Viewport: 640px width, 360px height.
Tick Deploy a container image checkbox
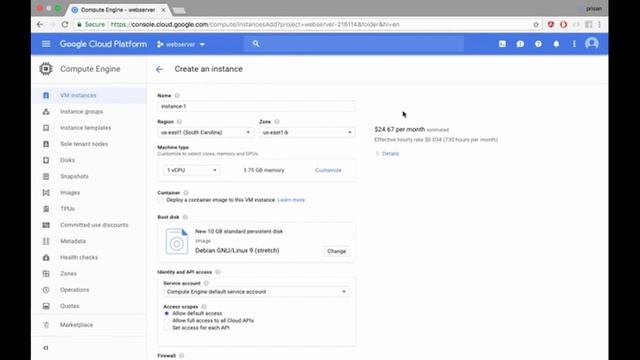coord(160,200)
